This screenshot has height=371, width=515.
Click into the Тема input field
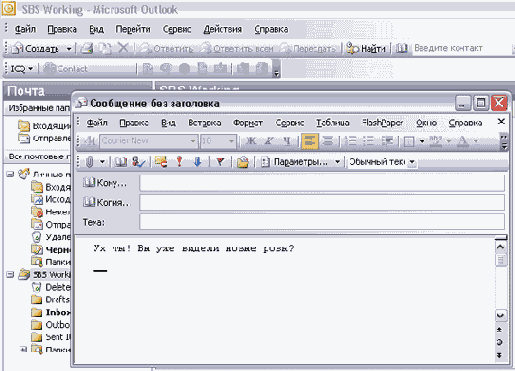tap(322, 222)
